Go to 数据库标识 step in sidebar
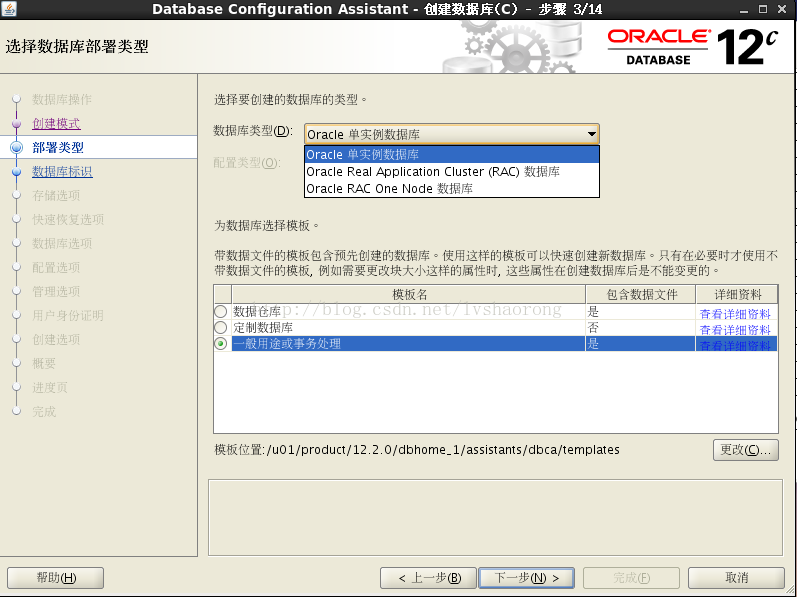797x597 pixels. 62,172
